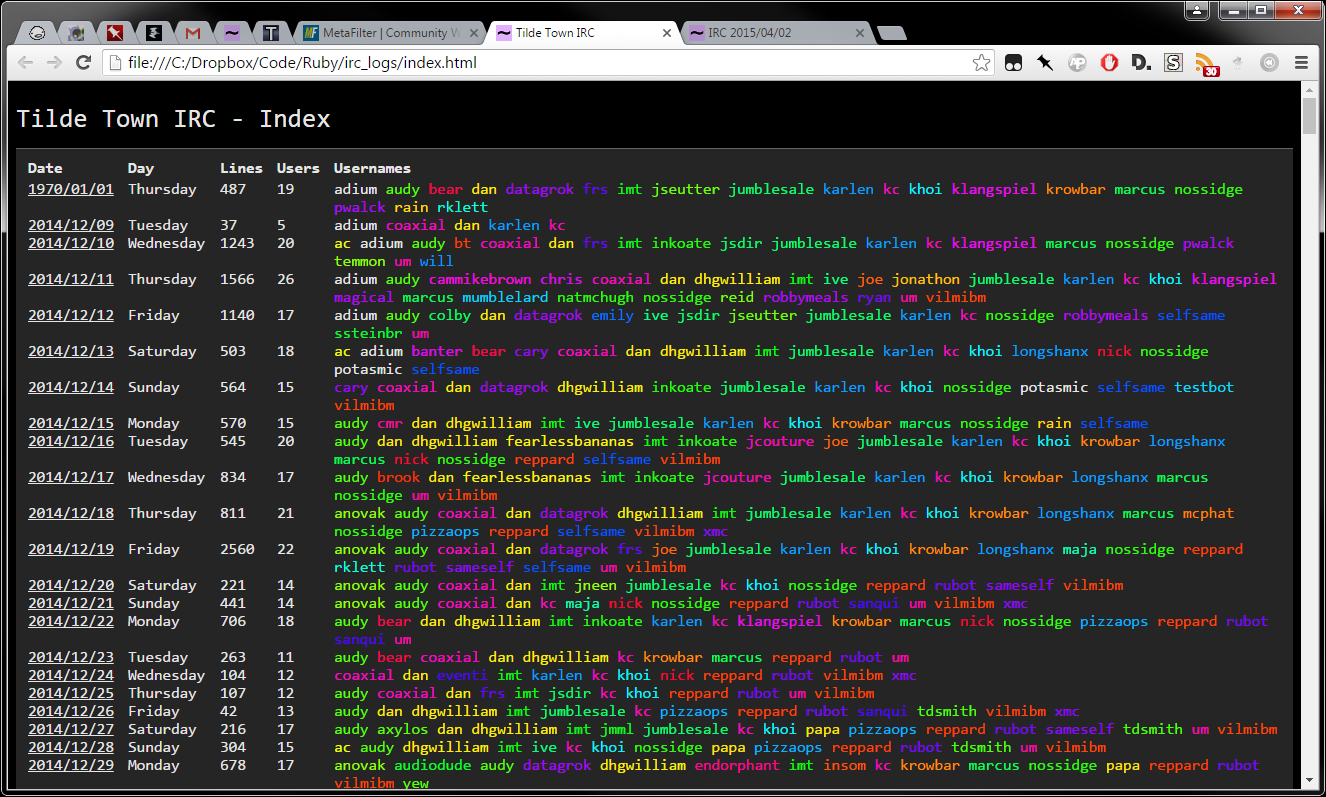The height and width of the screenshot is (797, 1326).
Task: Click the browser Forward arrow
Action: point(54,63)
